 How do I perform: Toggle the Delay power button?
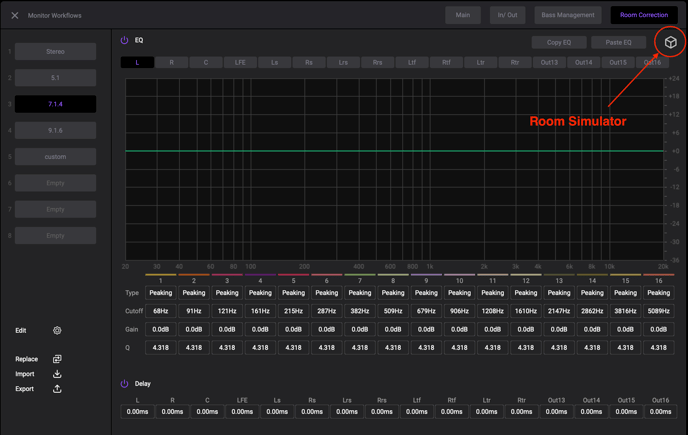(125, 383)
